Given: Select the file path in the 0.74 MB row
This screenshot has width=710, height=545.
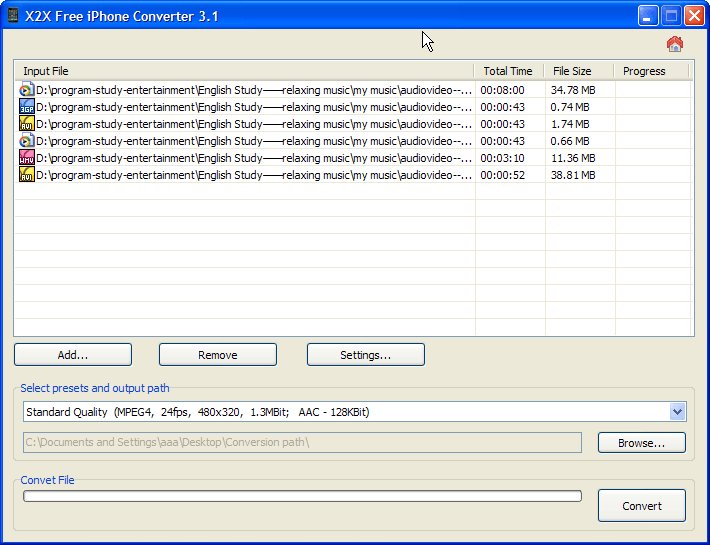Looking at the screenshot, I should pos(254,107).
